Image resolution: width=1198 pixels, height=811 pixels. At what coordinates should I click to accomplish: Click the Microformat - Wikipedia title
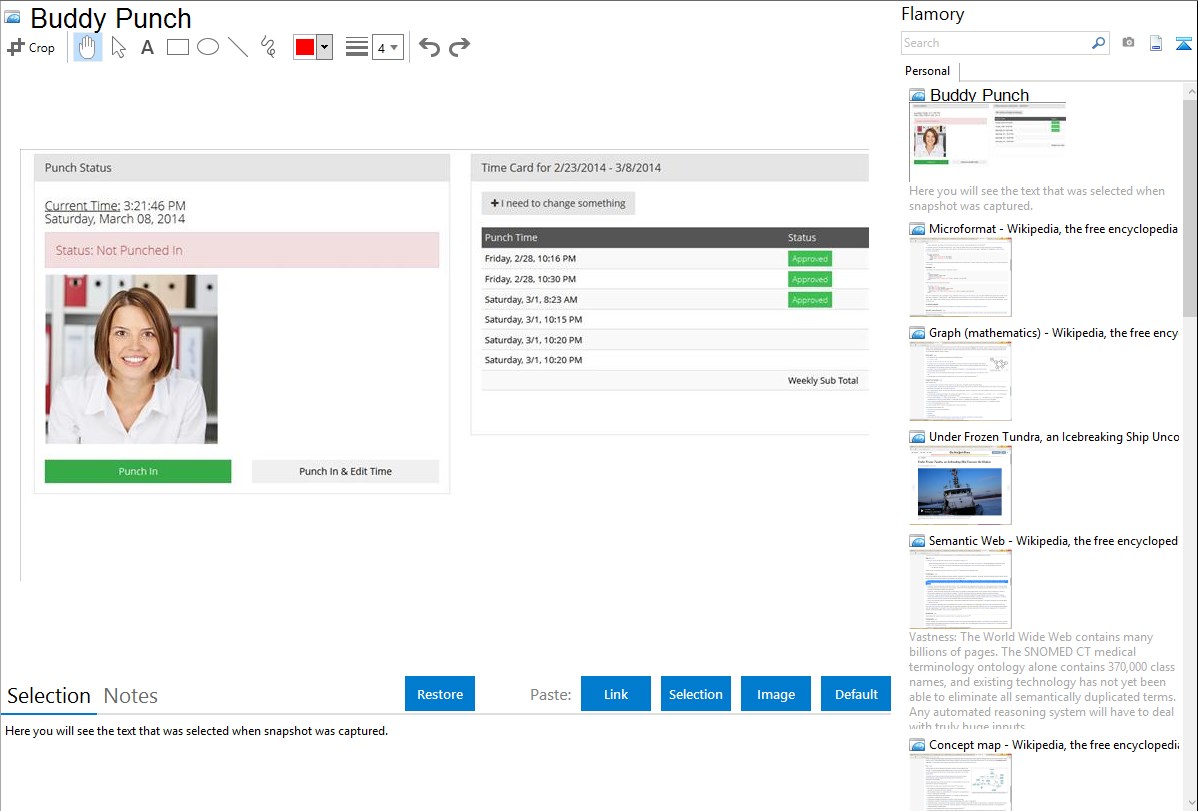click(1053, 229)
